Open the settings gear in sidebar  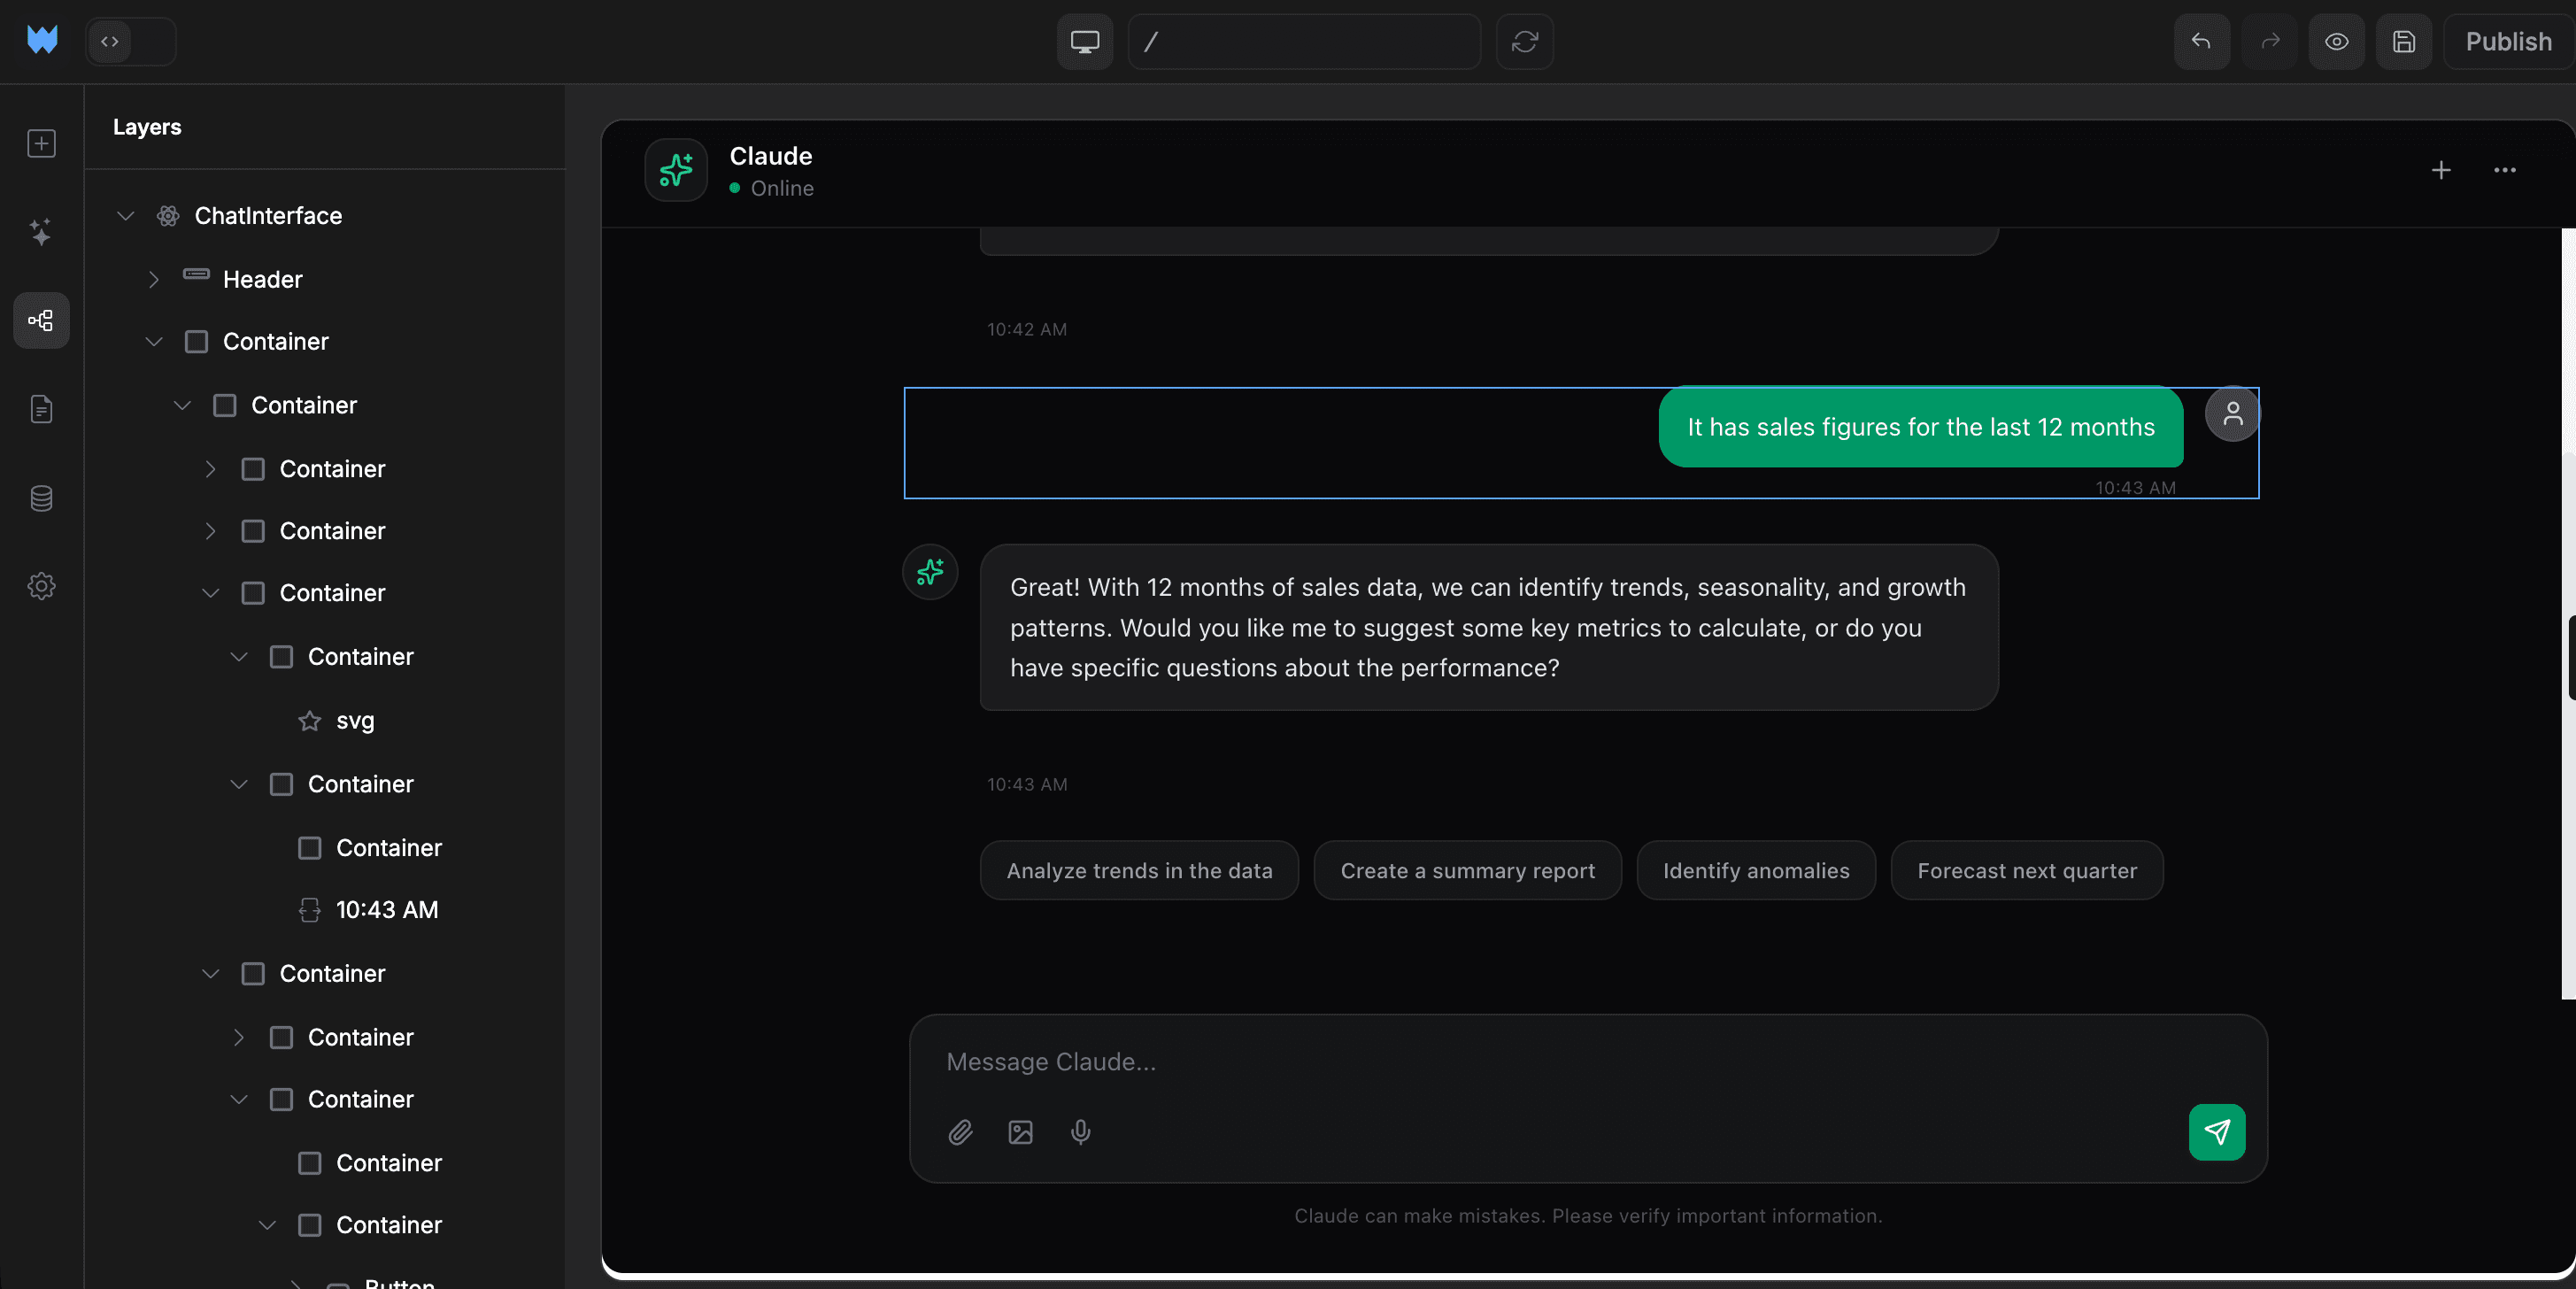[x=41, y=586]
